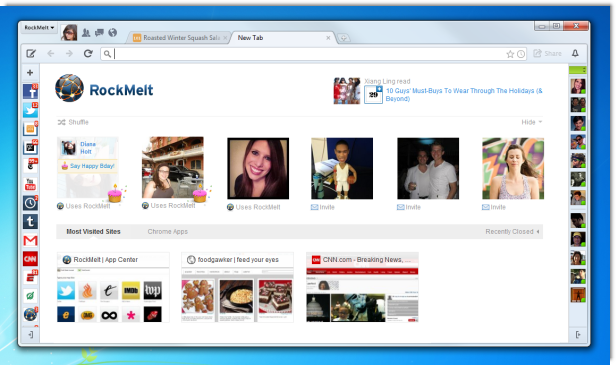Open notifications bell icon
Image resolution: width=616 pixels, height=365 pixels.
pos(575,53)
